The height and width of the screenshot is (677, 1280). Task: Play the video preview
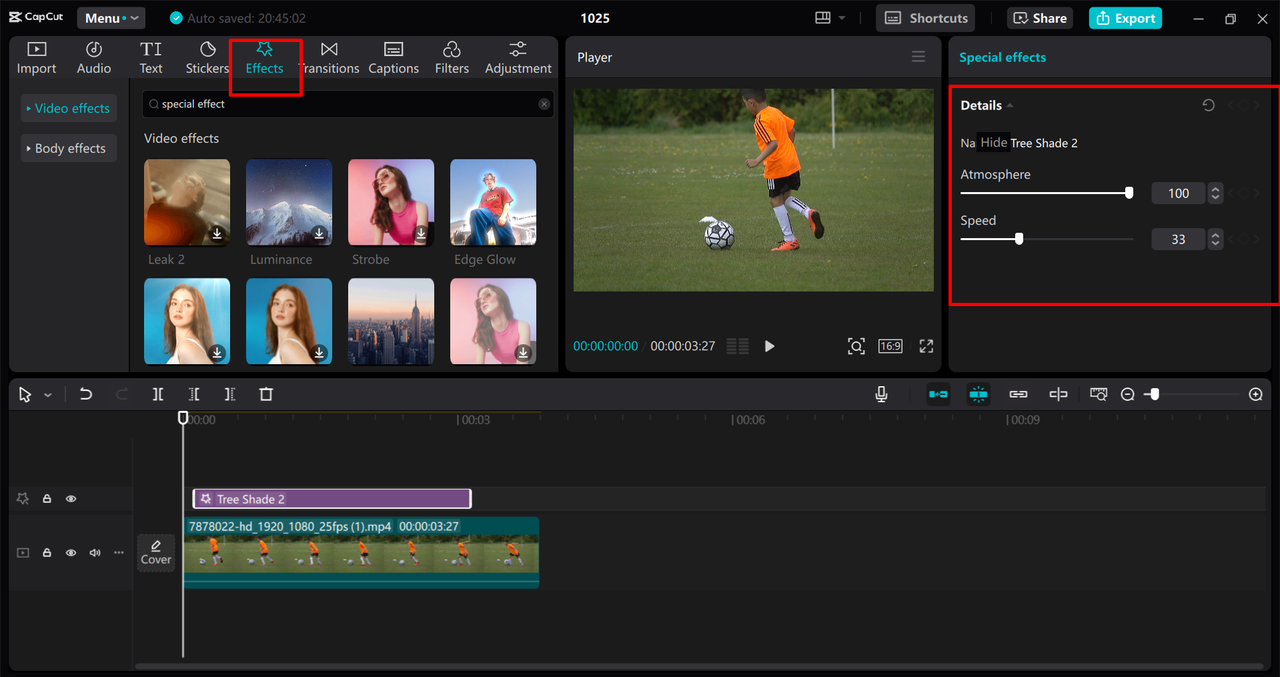(769, 346)
